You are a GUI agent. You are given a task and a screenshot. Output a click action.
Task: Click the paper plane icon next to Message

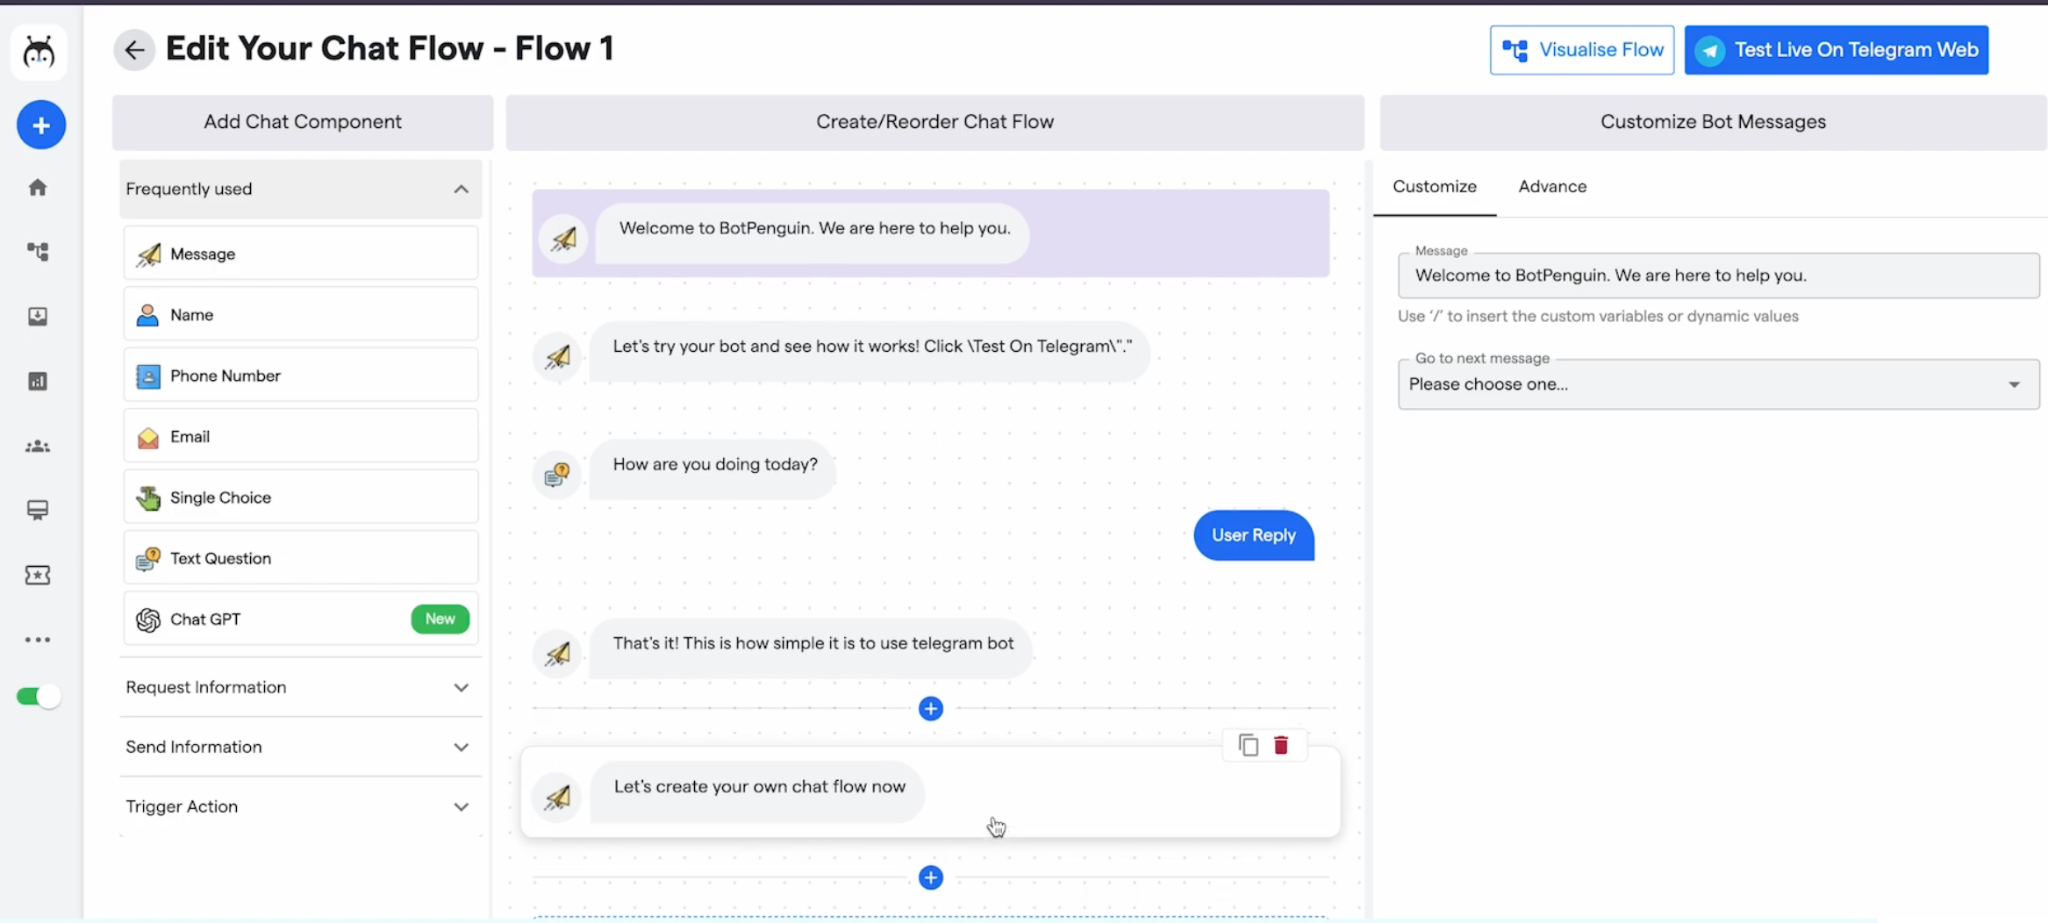click(149, 255)
